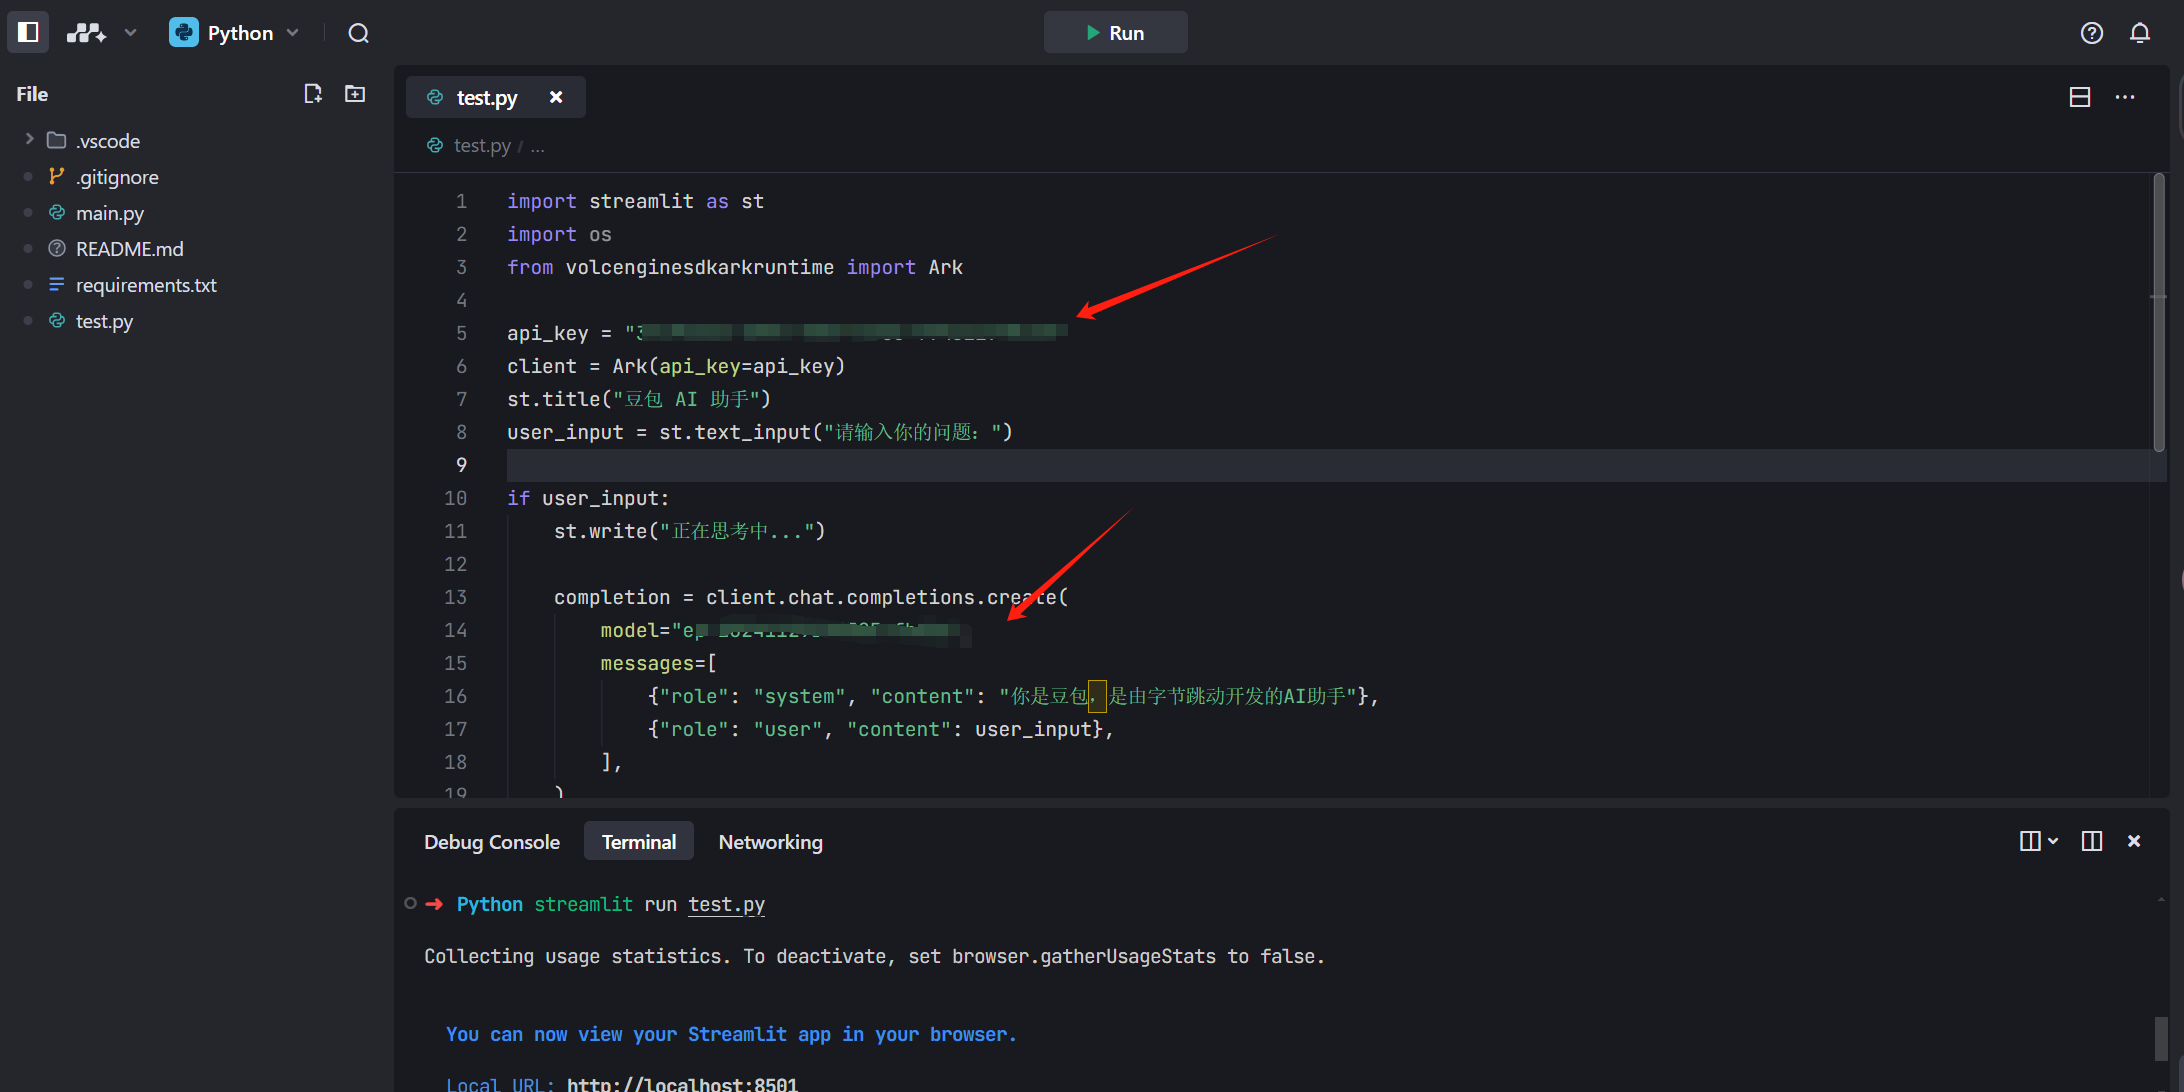Open main.py in the file tree
The height and width of the screenshot is (1092, 2184).
click(x=110, y=213)
